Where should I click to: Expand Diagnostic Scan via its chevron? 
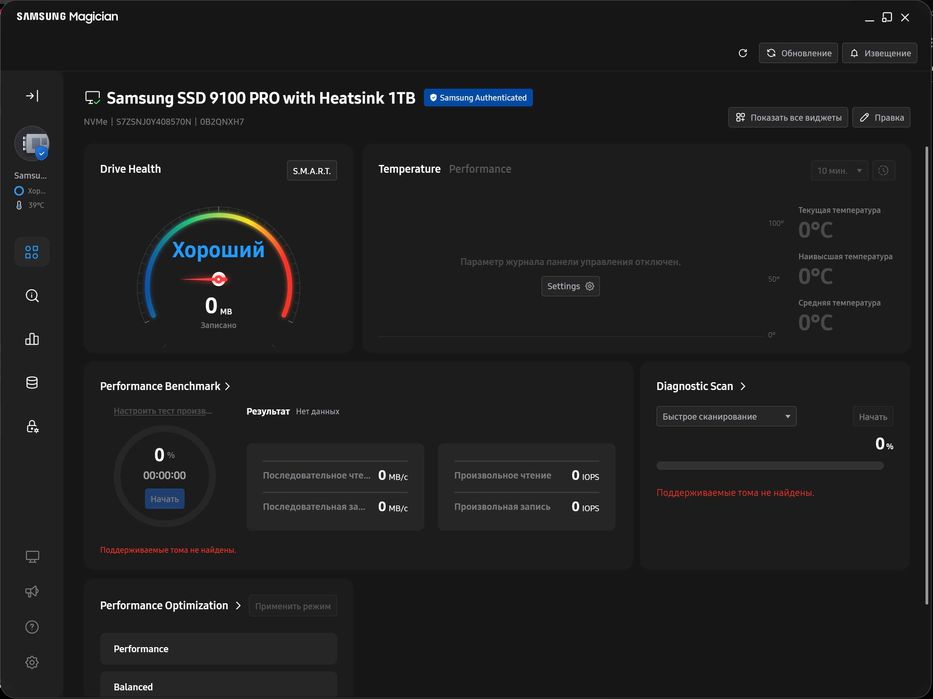point(743,386)
